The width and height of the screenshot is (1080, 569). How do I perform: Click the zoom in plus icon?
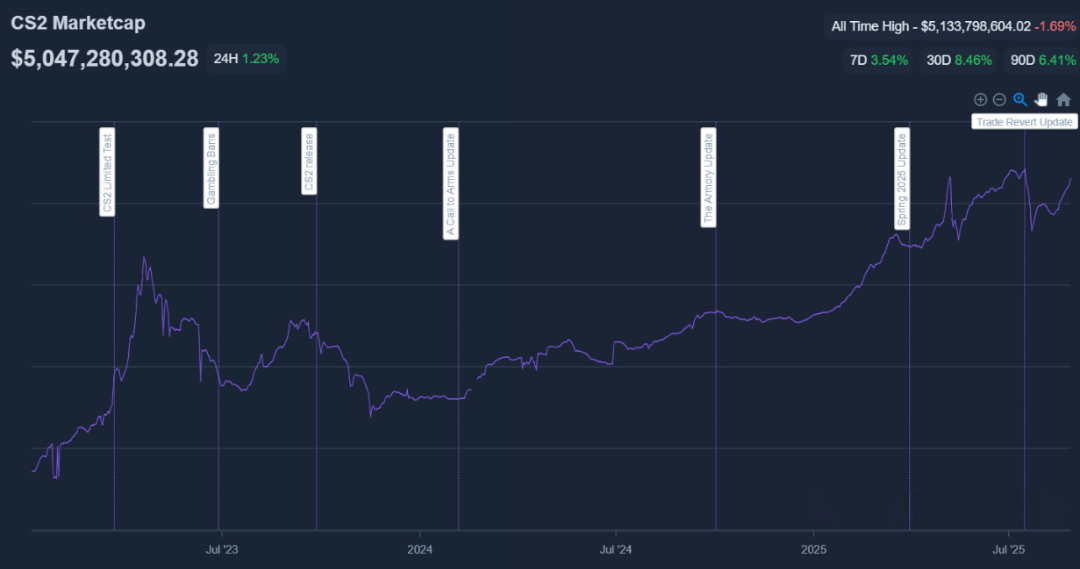coord(980,99)
